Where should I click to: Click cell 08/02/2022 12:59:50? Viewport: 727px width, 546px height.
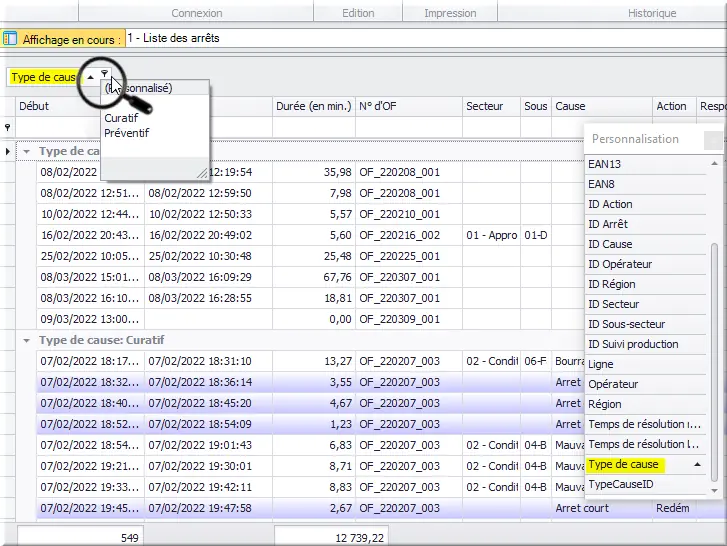208,193
